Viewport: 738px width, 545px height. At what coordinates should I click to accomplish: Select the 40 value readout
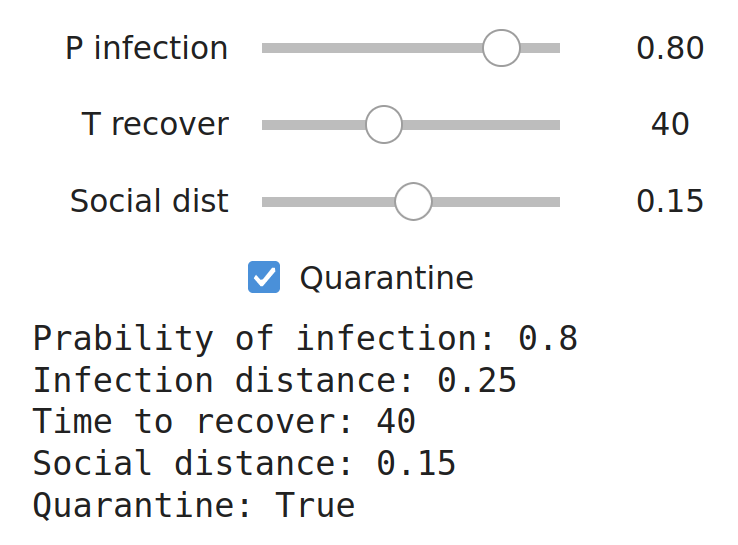pos(670,124)
